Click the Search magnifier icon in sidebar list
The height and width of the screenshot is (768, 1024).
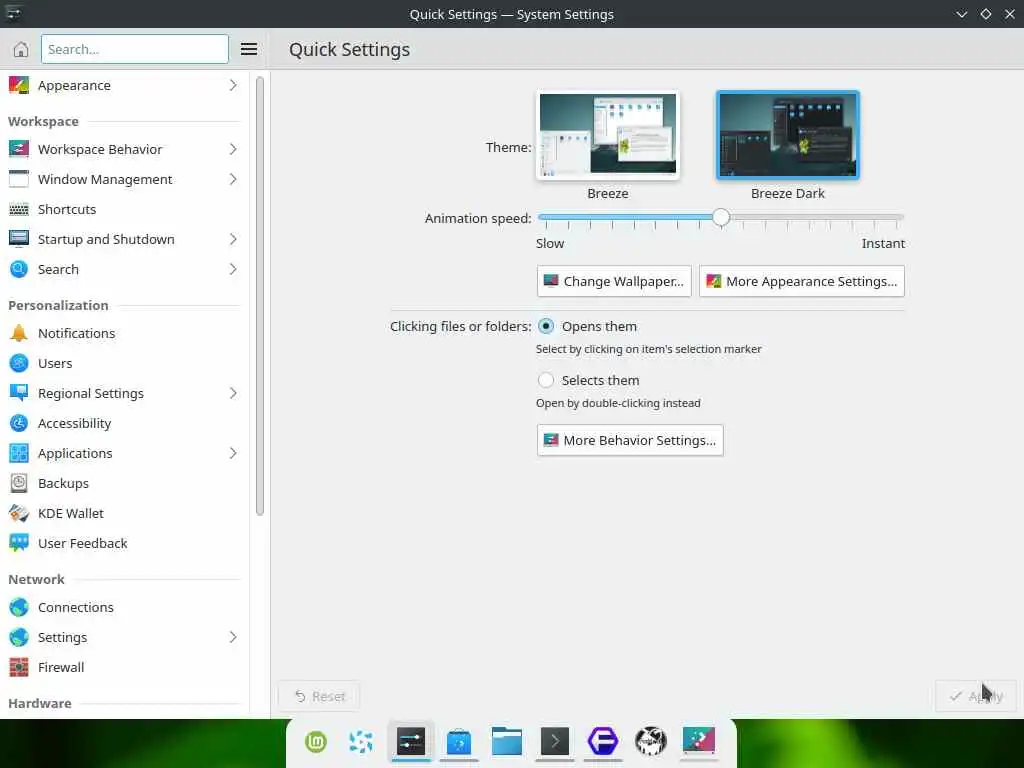[x=19, y=269]
